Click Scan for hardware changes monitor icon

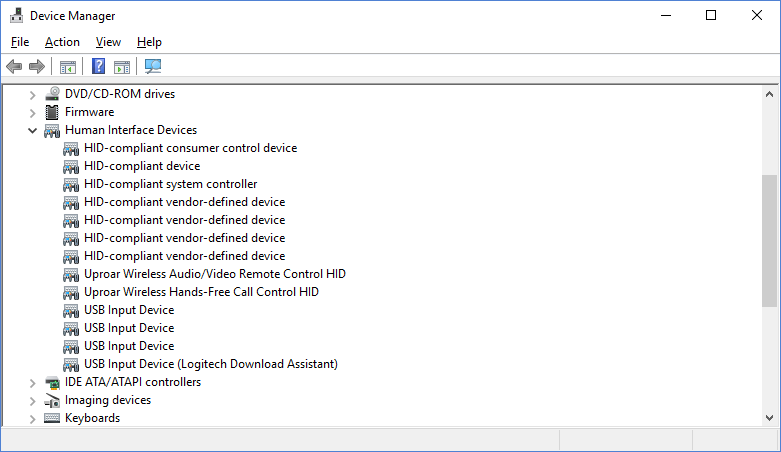click(152, 66)
